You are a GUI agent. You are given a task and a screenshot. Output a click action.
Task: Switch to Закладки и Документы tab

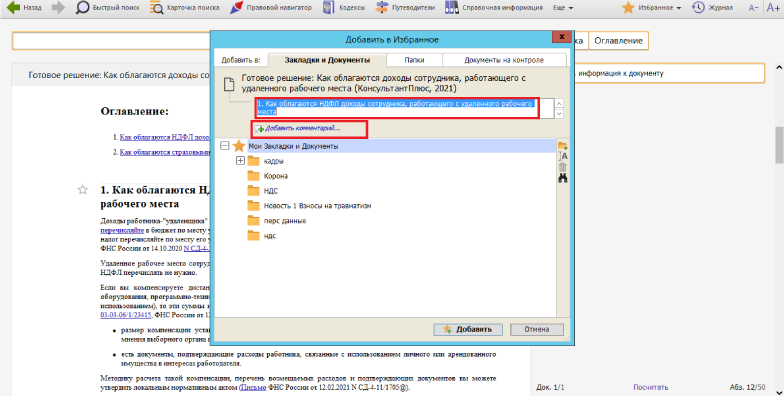327,60
